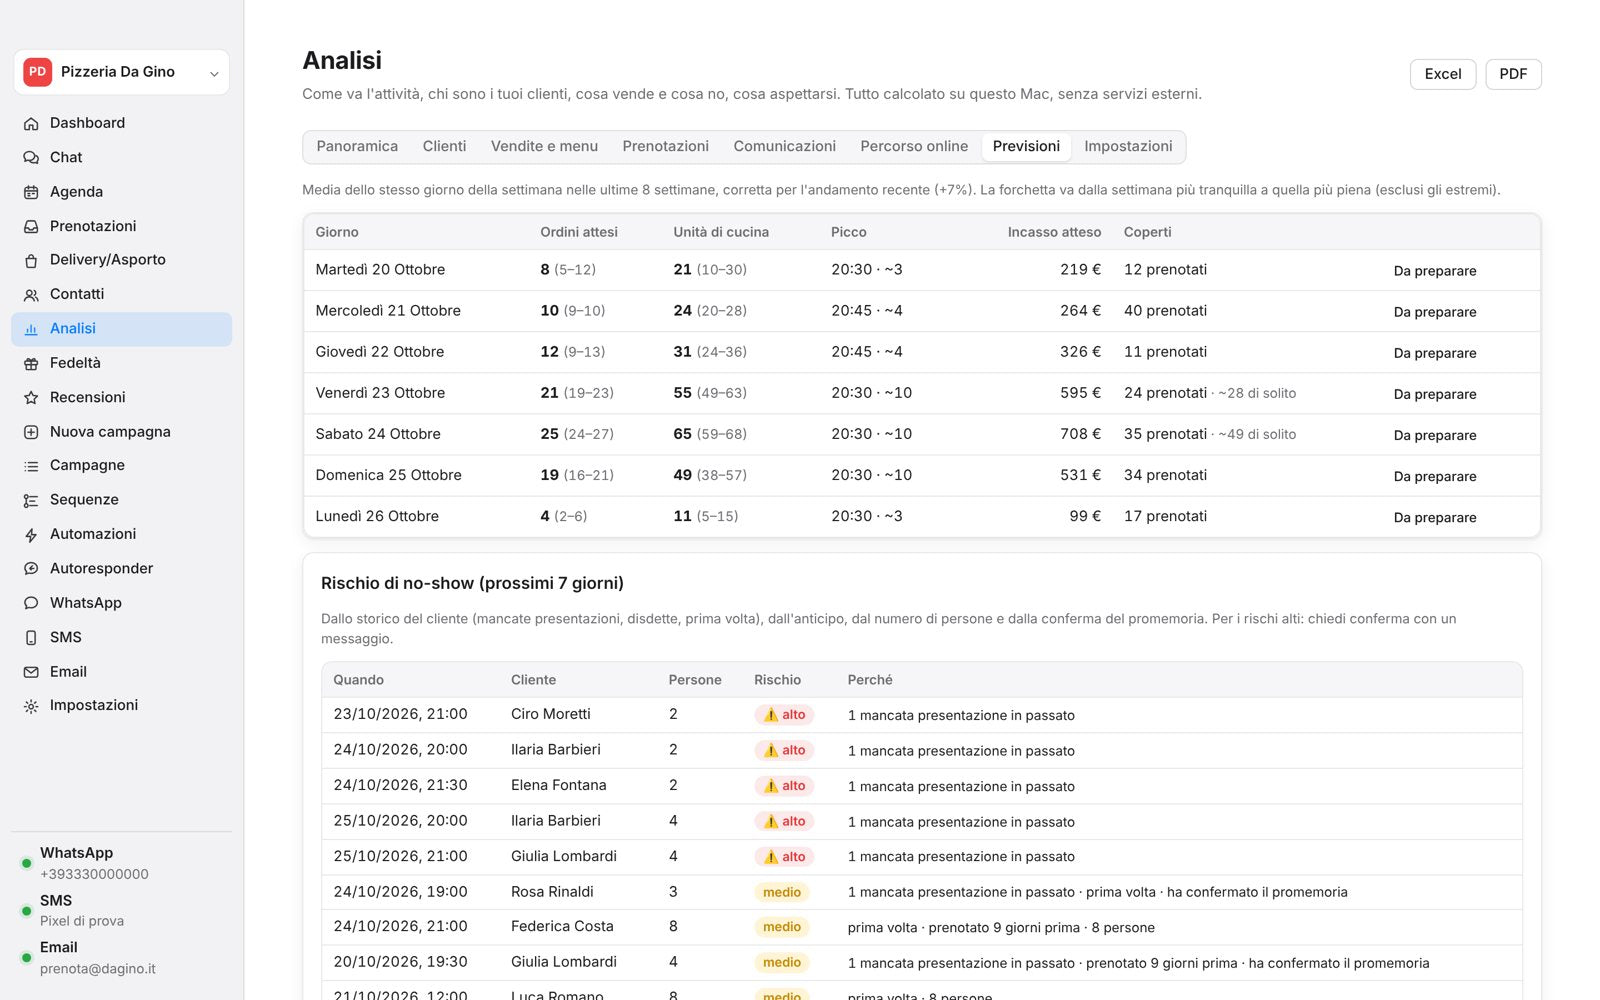The width and height of the screenshot is (1600, 1000).
Task: Click the sidebar Impostazioni gear icon
Action: point(31,706)
